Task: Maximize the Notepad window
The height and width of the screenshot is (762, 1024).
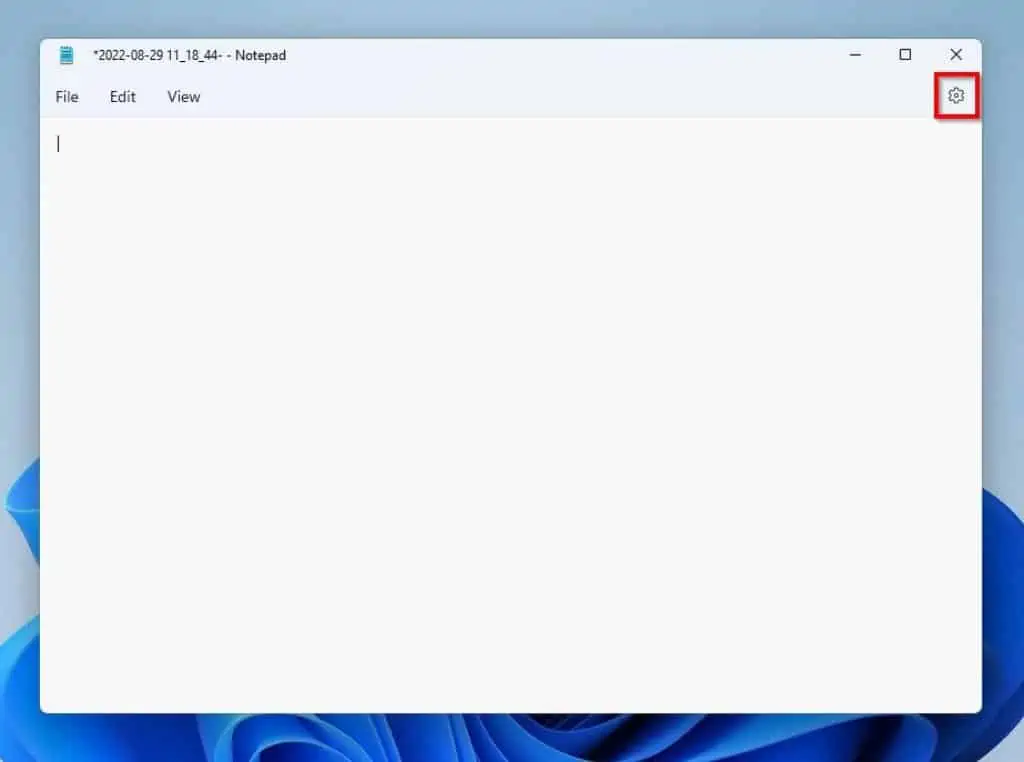Action: point(905,55)
